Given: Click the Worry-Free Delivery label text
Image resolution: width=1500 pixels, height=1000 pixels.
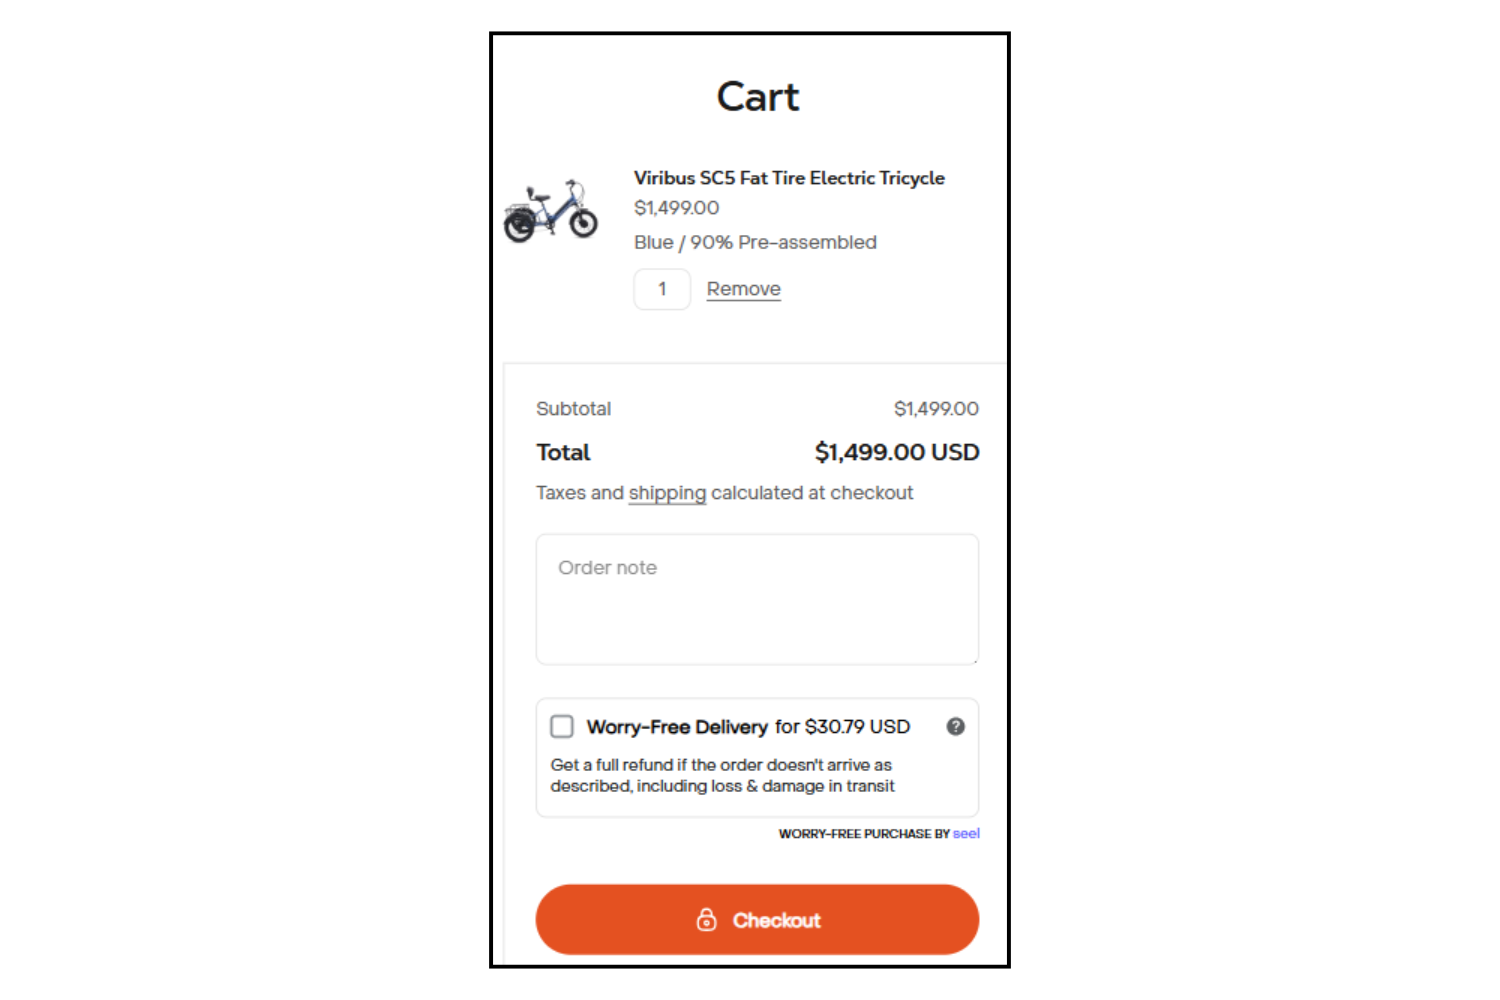Looking at the screenshot, I should (677, 727).
